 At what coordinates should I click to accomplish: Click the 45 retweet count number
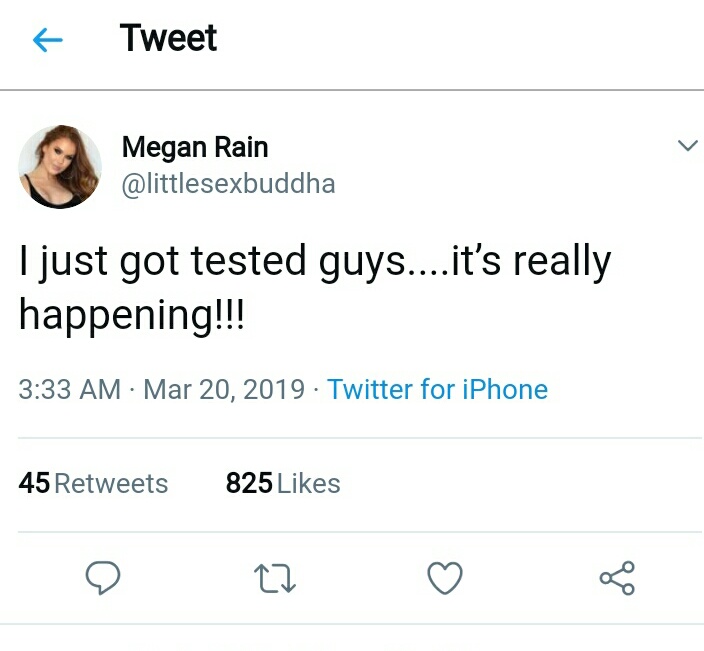(34, 484)
